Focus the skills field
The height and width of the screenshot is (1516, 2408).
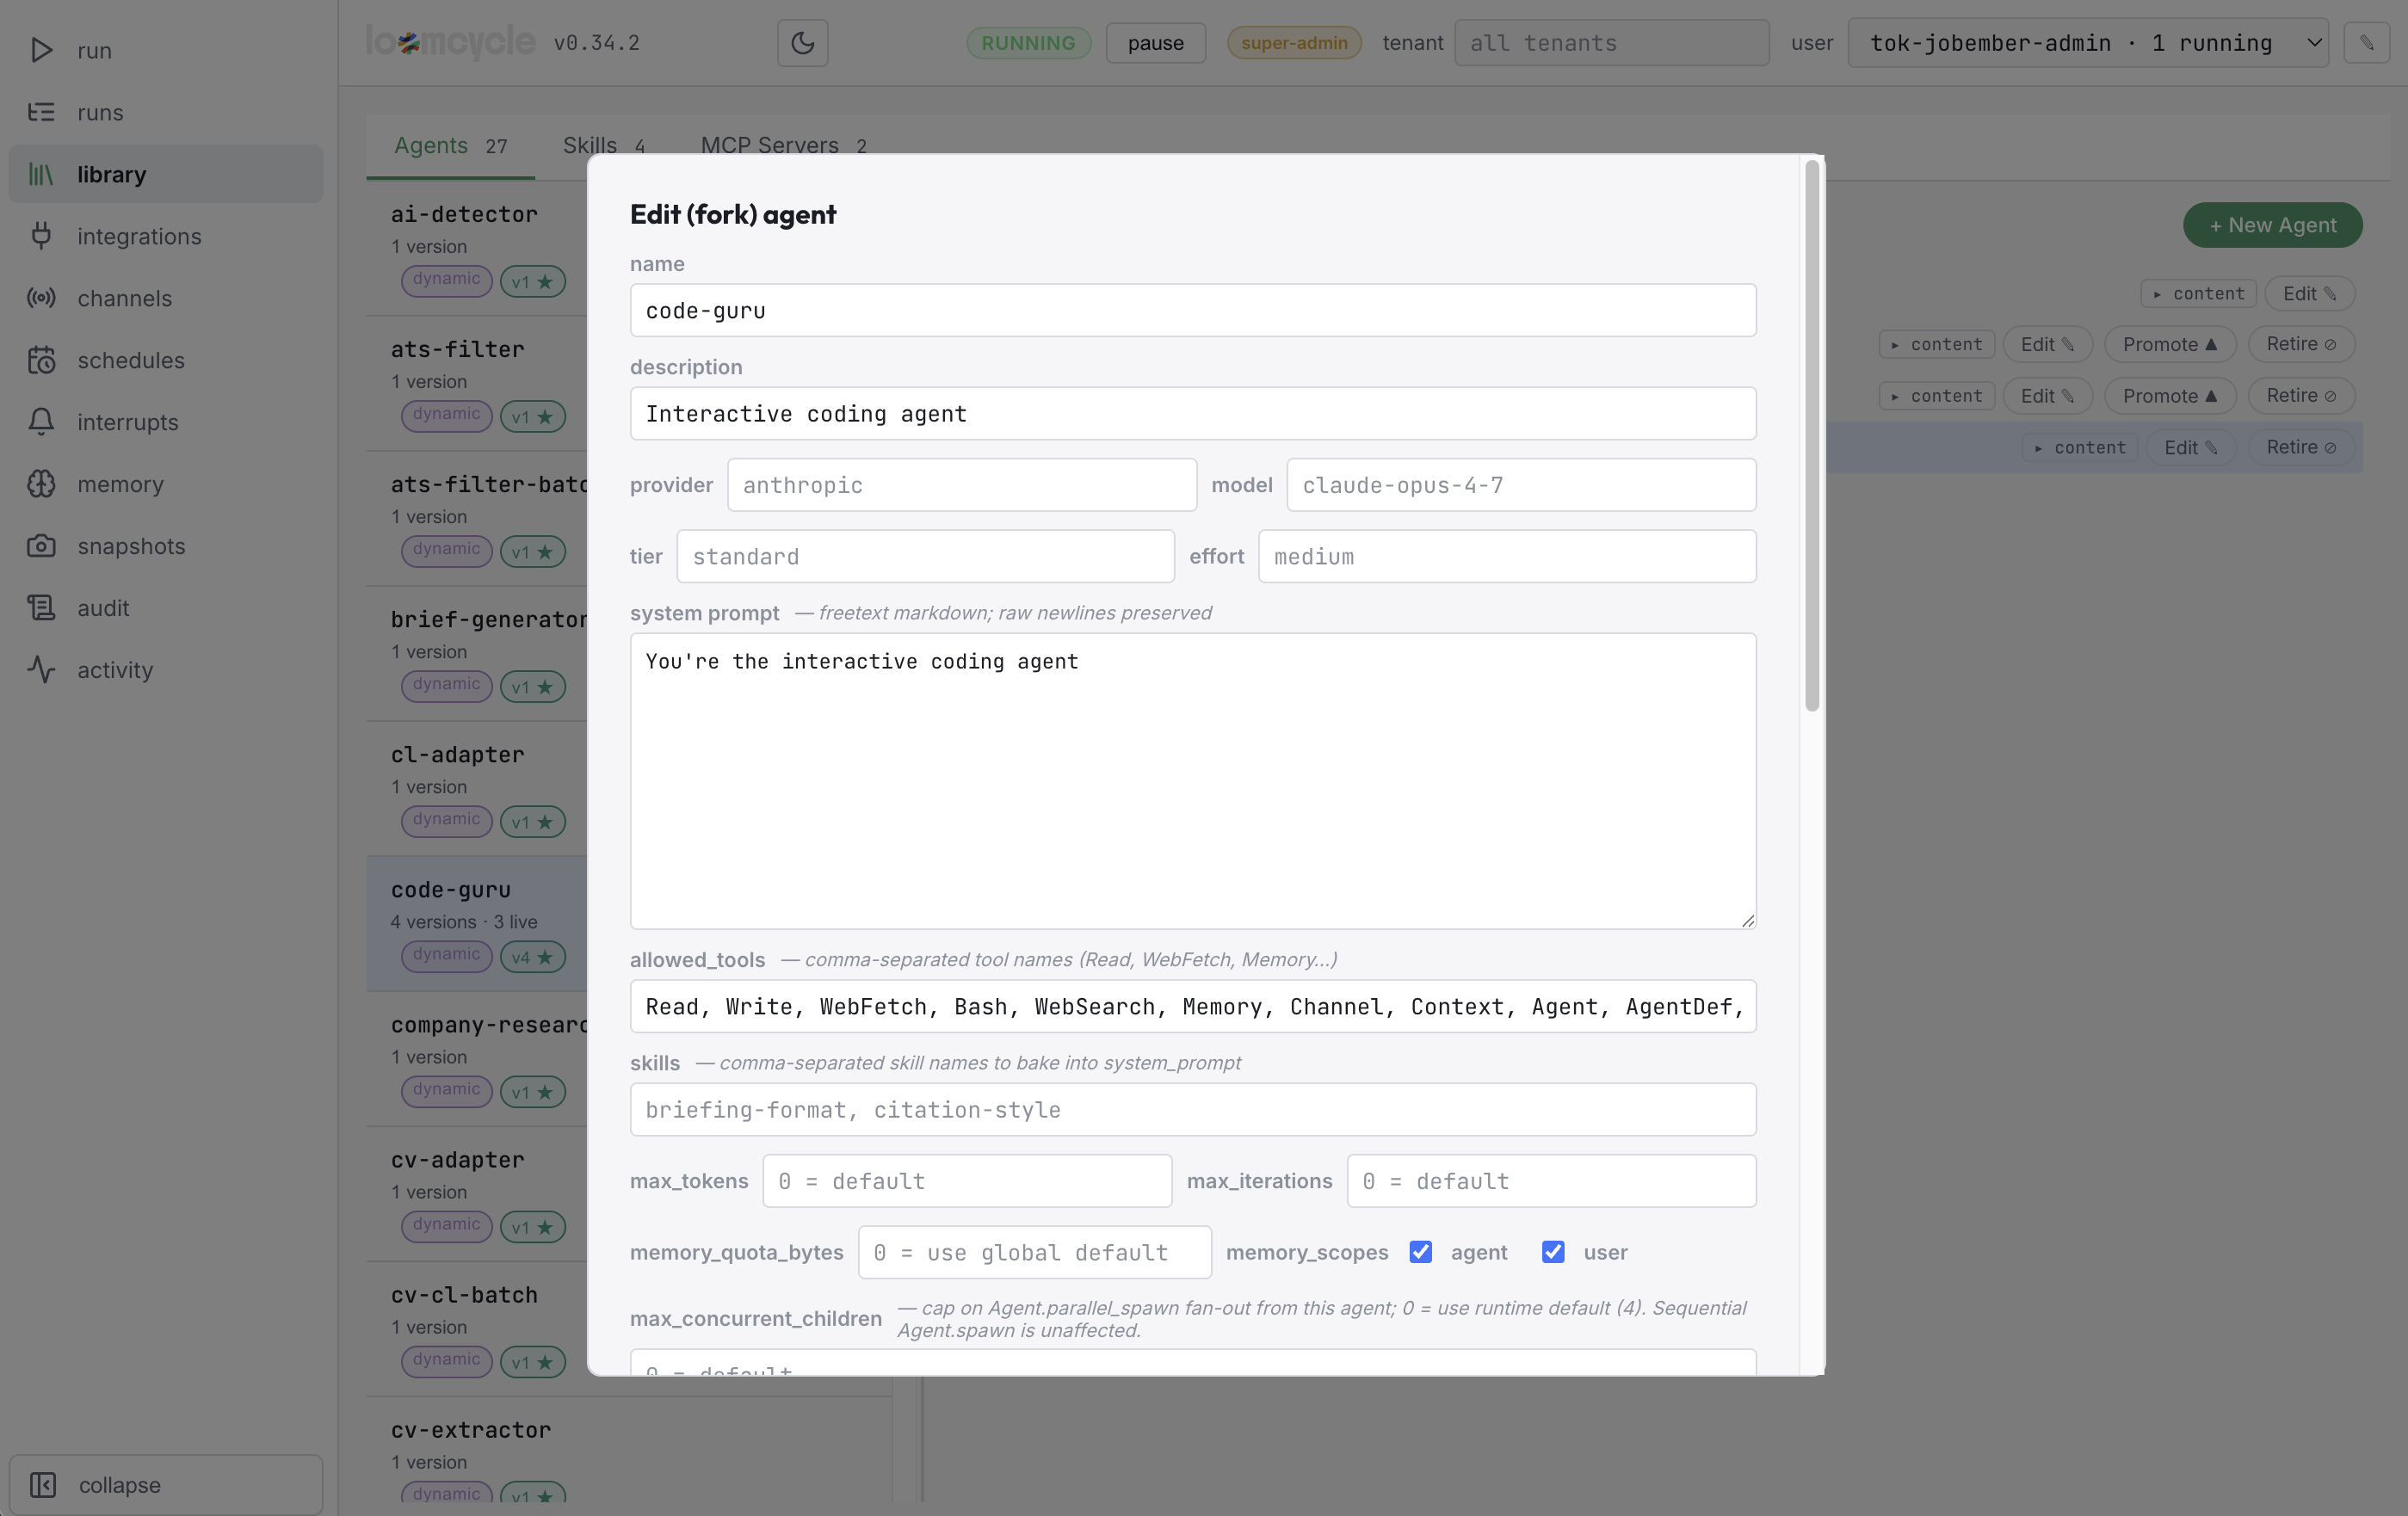1193,1110
